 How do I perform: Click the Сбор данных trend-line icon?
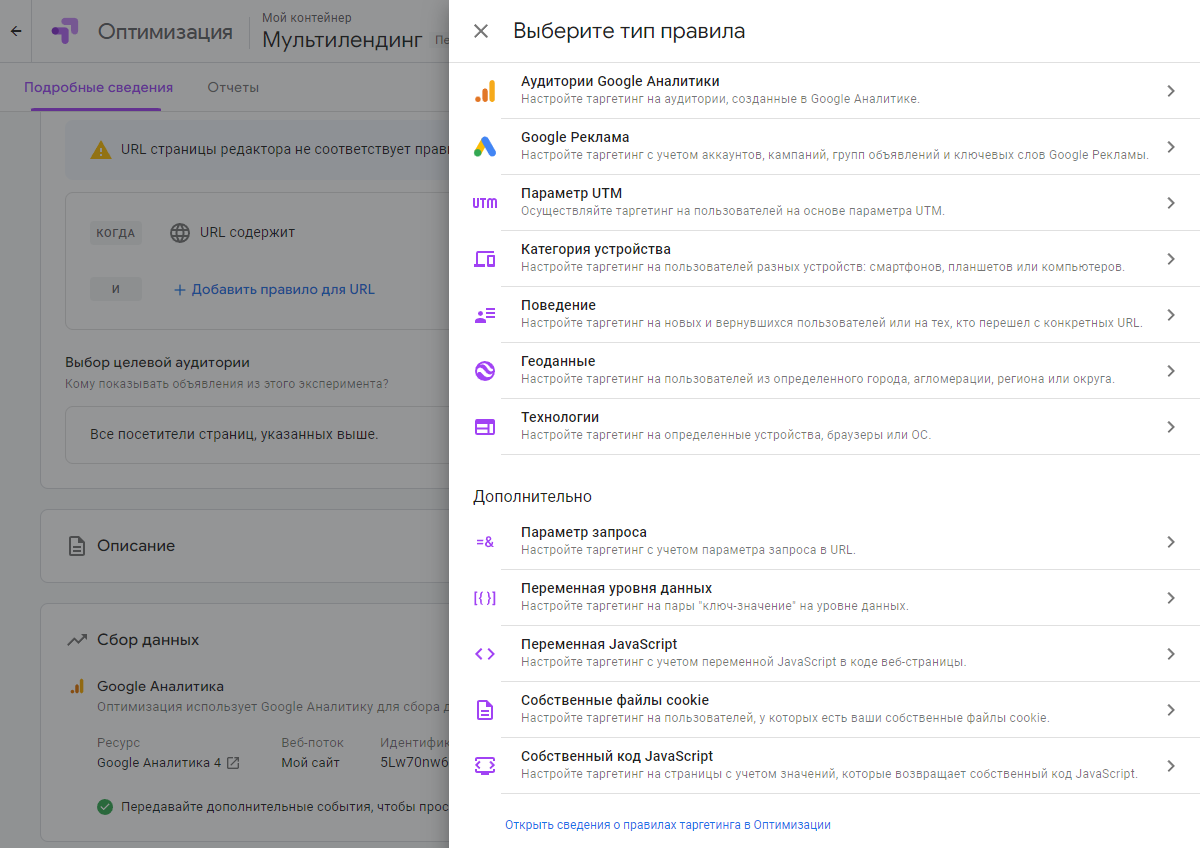(x=76, y=640)
